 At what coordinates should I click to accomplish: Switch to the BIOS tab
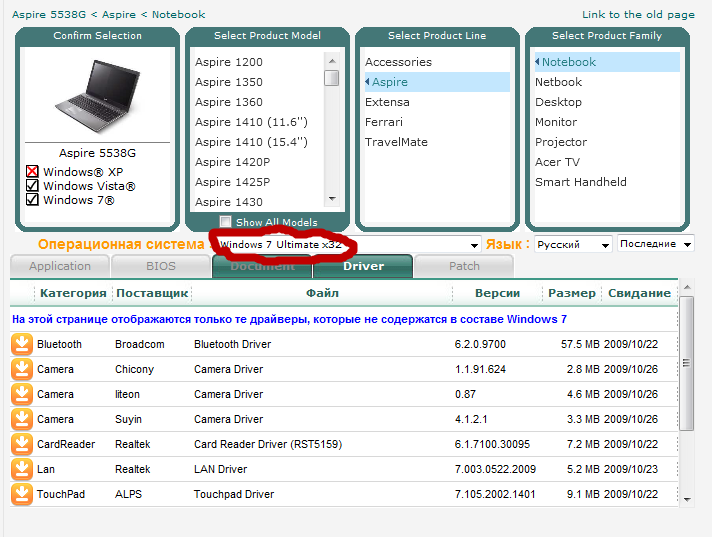[x=160, y=266]
